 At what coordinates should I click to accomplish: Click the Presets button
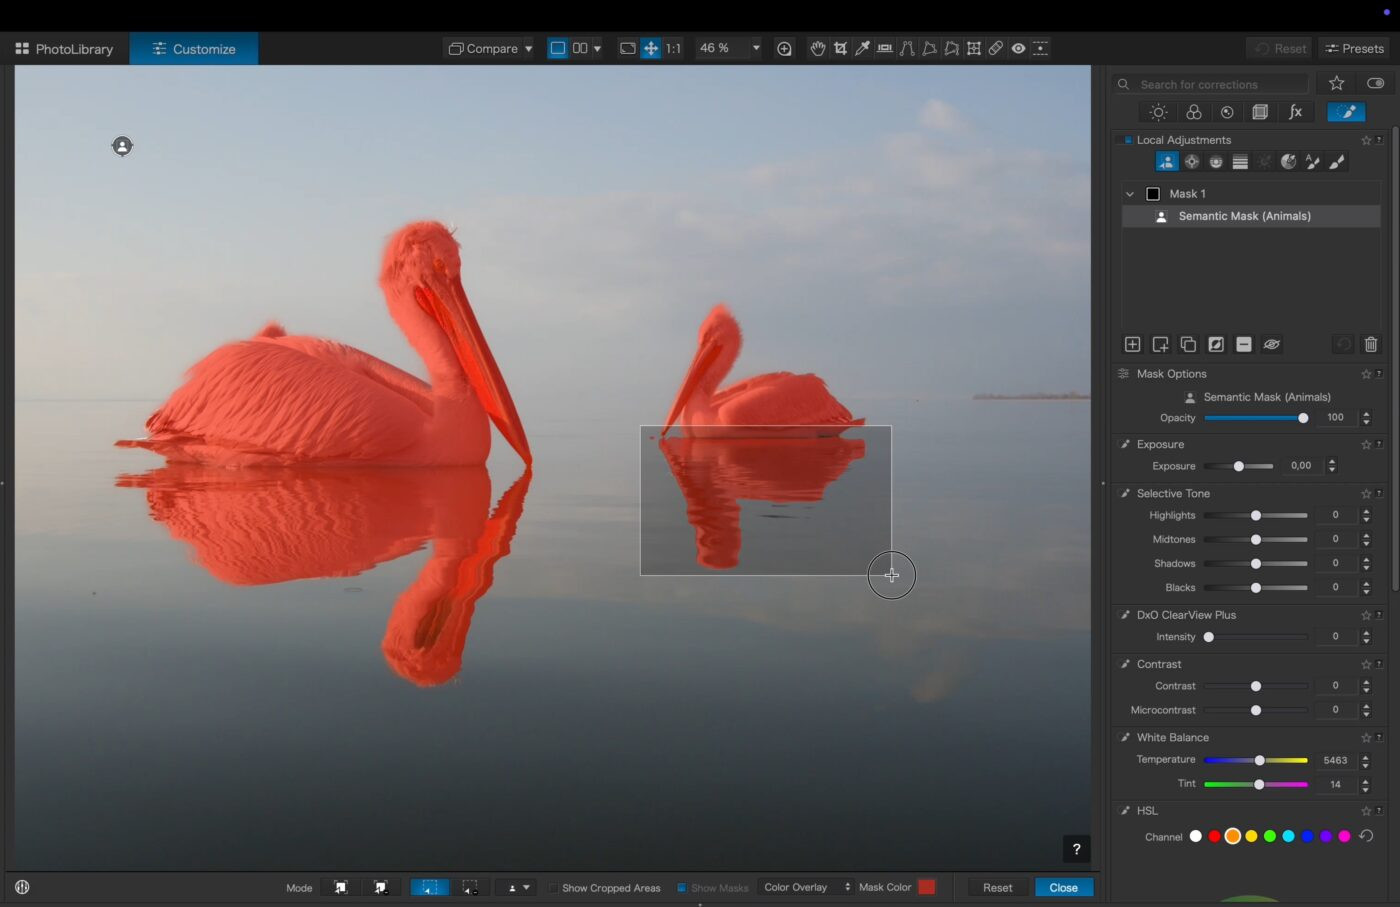[1355, 48]
